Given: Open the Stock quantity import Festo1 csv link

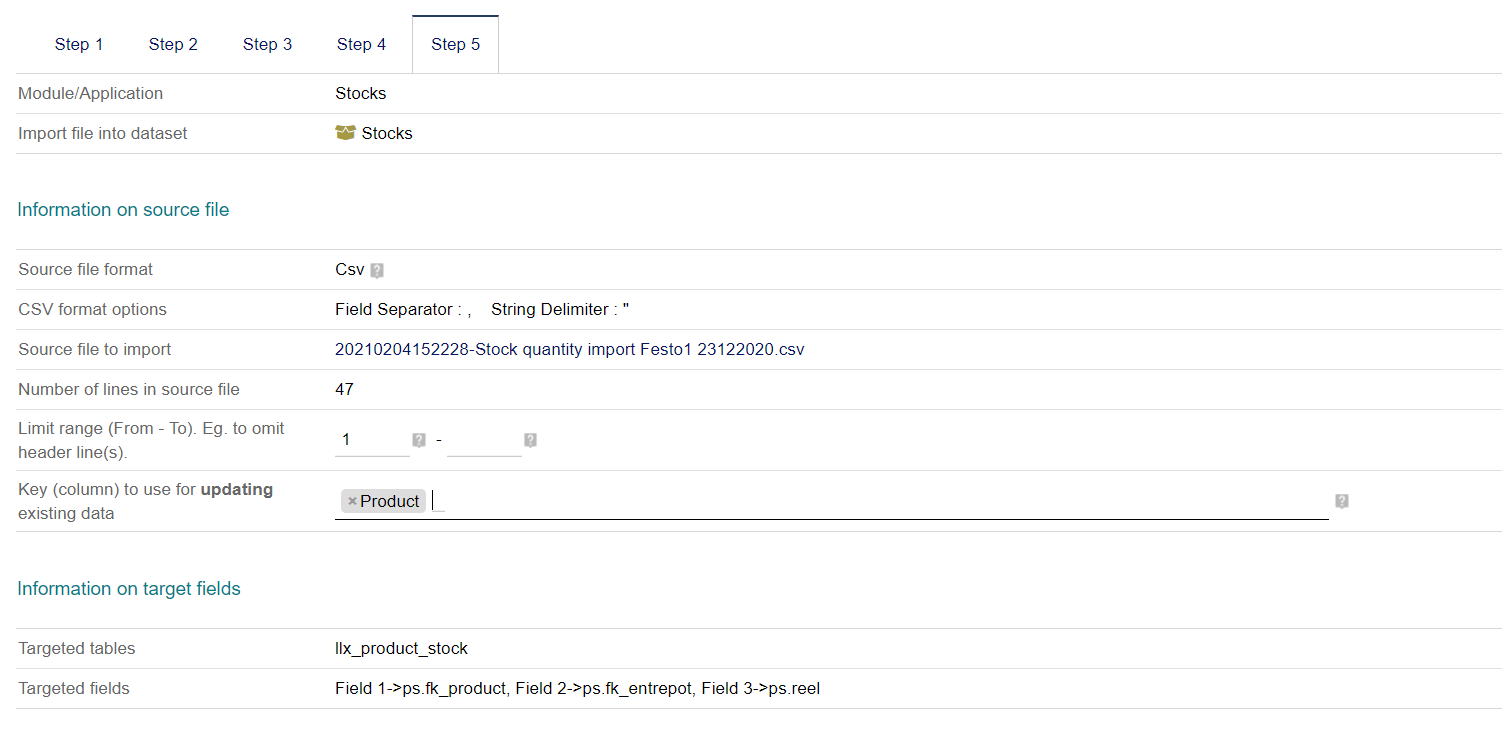Looking at the screenshot, I should click(x=570, y=349).
